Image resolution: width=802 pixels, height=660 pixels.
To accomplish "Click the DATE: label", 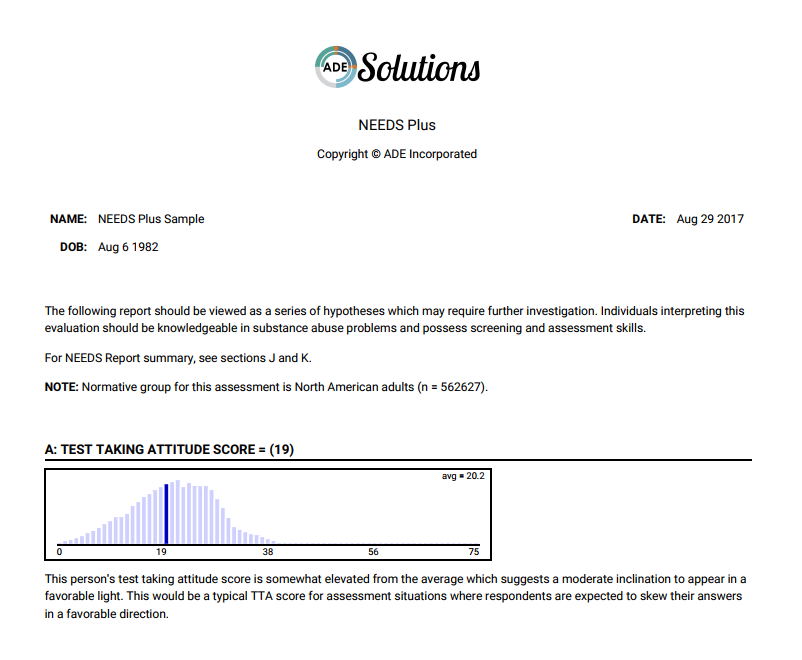I will point(649,219).
